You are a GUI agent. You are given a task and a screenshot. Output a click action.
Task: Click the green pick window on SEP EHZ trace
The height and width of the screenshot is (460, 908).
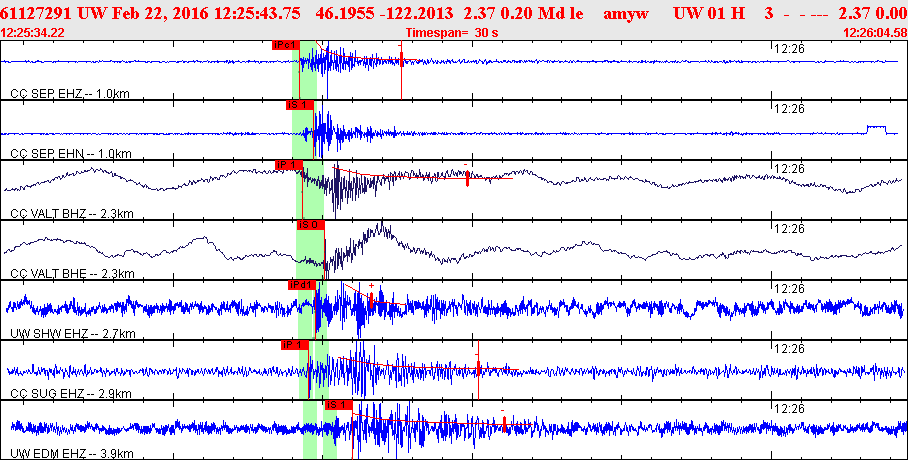304,70
